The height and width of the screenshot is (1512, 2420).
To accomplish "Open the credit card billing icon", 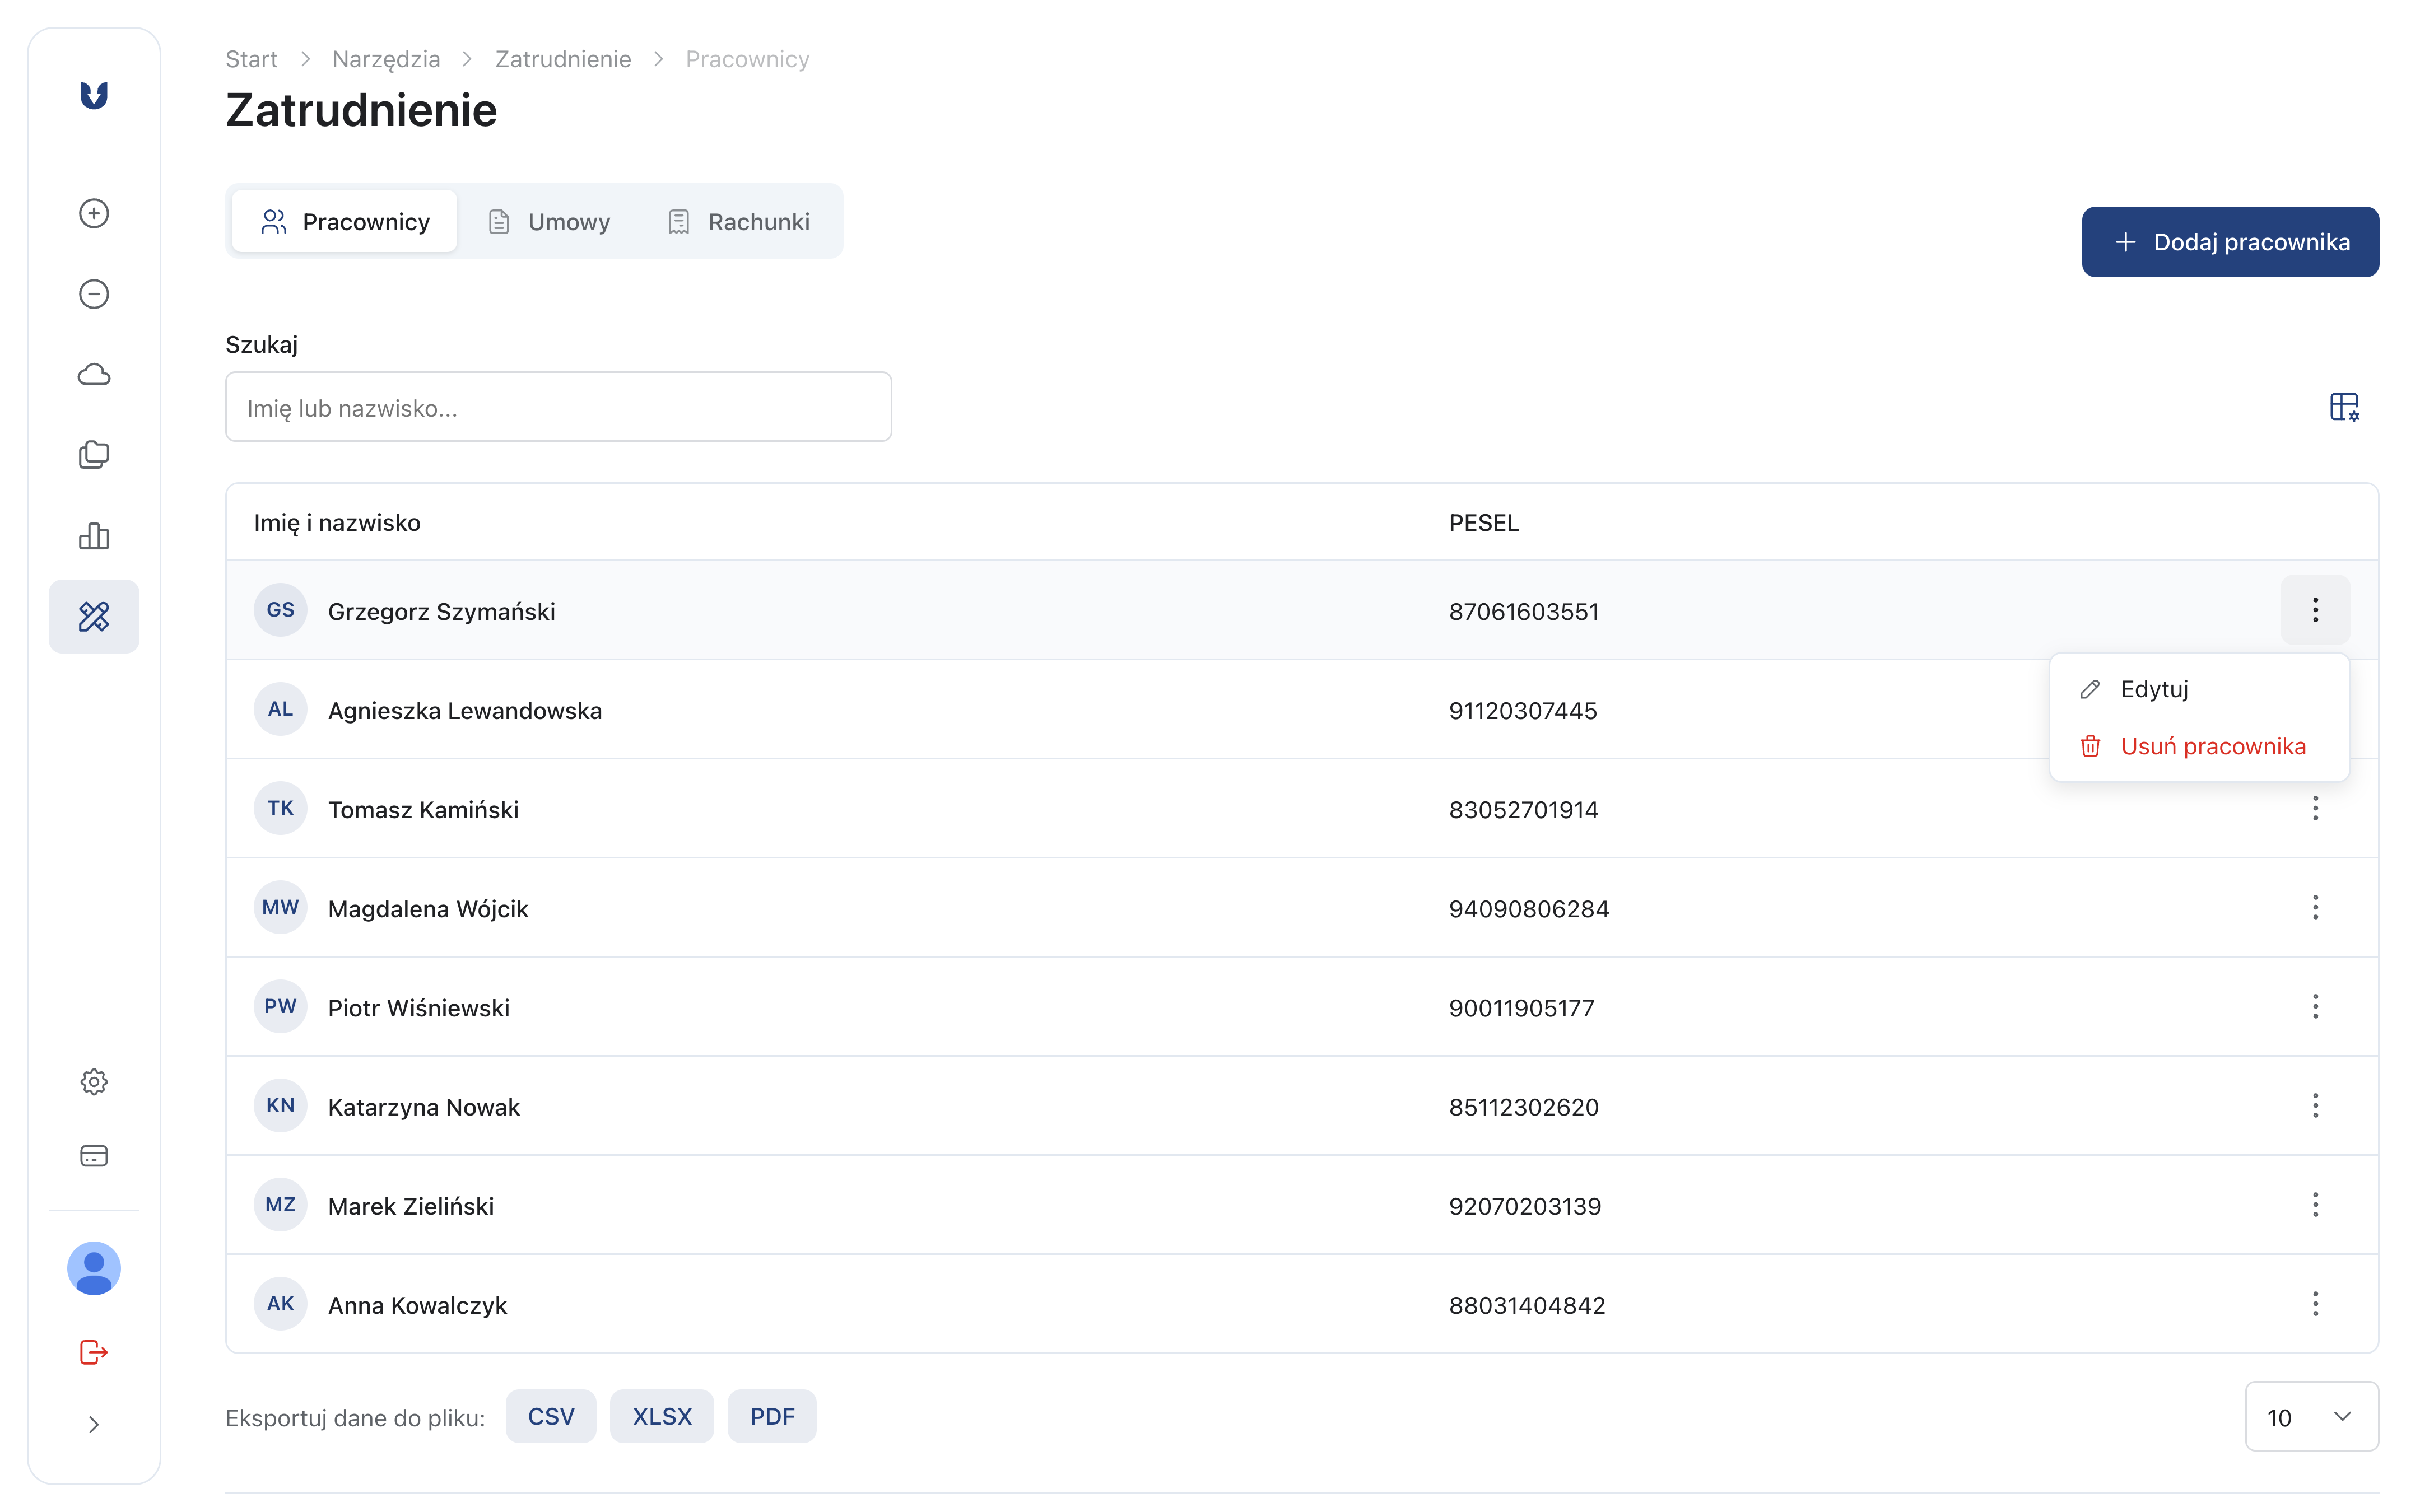I will pyautogui.click(x=94, y=1156).
